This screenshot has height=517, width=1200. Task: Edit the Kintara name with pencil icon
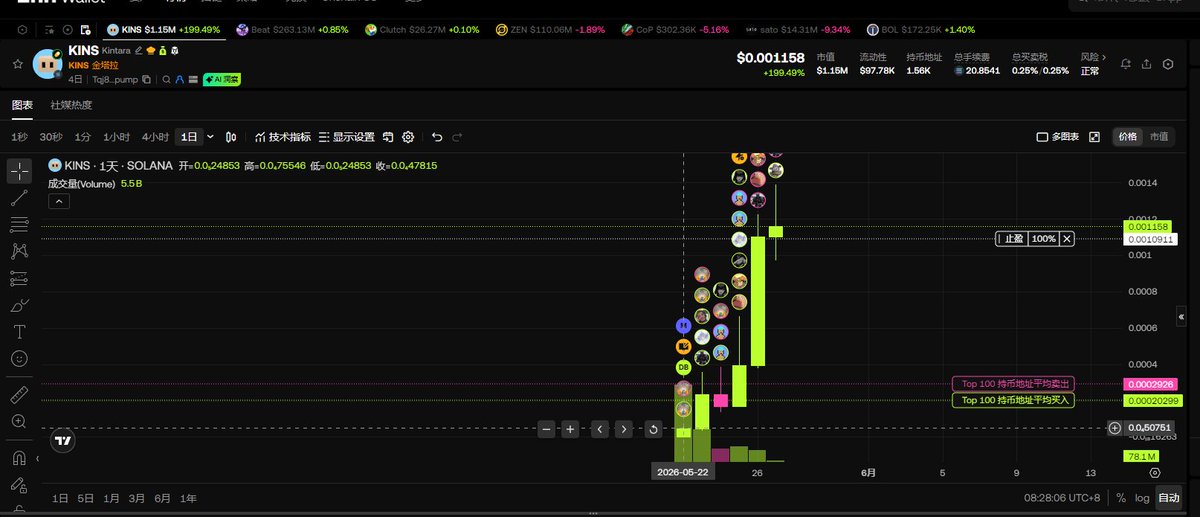pyautogui.click(x=139, y=50)
